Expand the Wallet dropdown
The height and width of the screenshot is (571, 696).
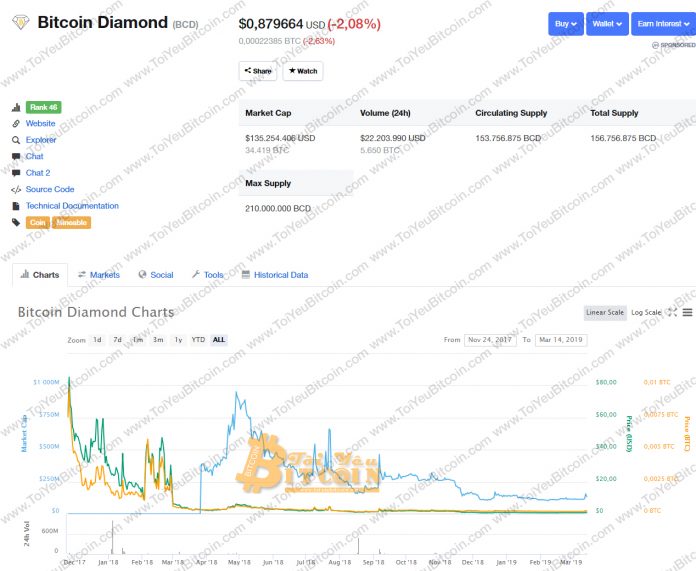point(607,24)
